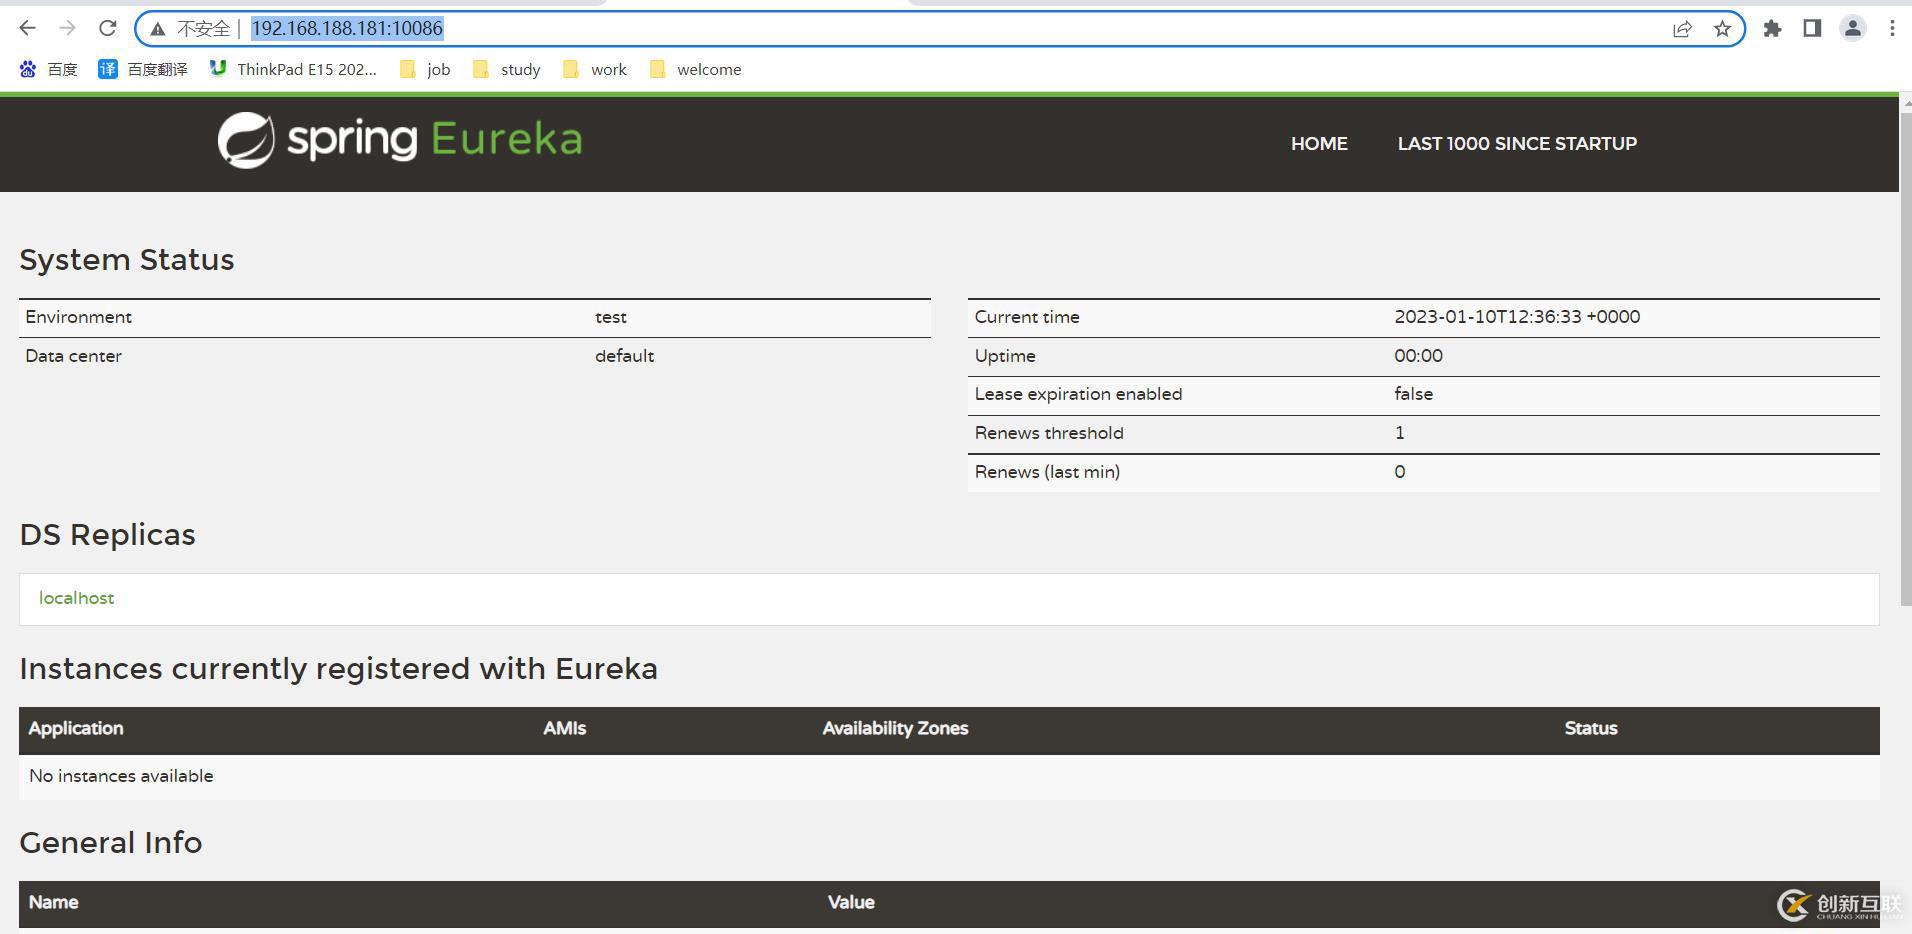This screenshot has height=934, width=1912.
Task: Open LAST 1000 SINCE STARTUP
Action: pyautogui.click(x=1517, y=144)
